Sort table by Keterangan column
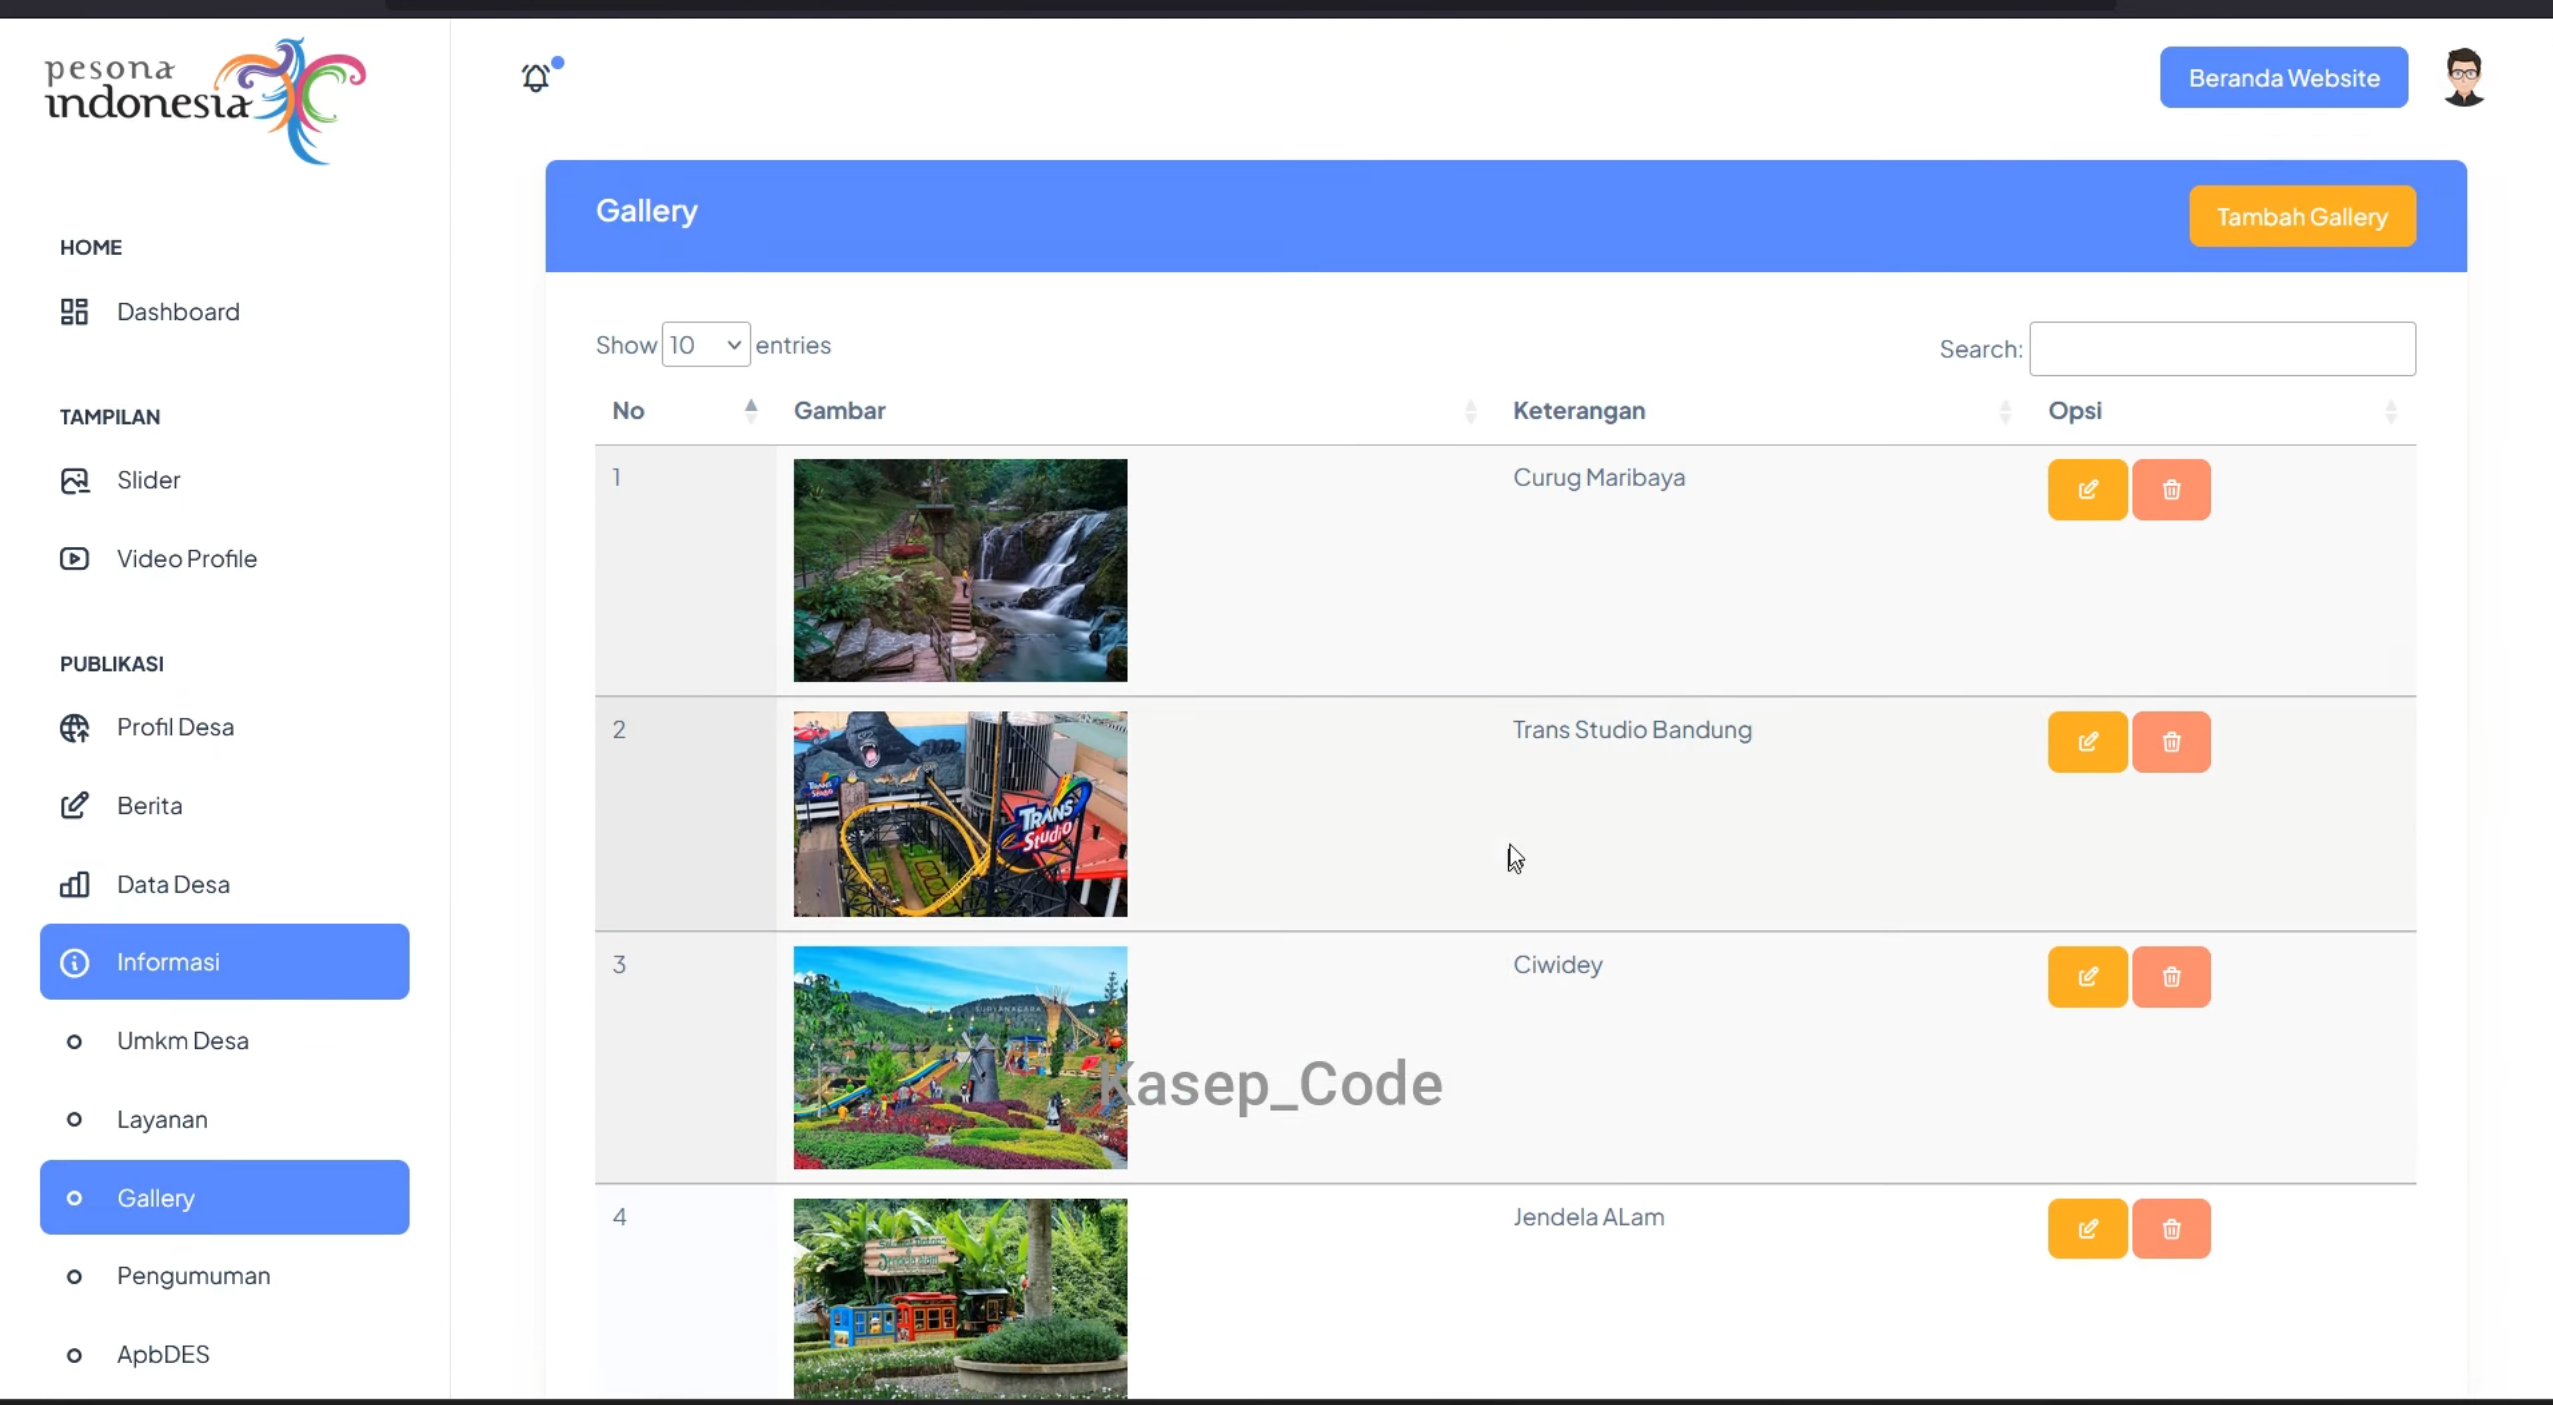 [1762, 411]
